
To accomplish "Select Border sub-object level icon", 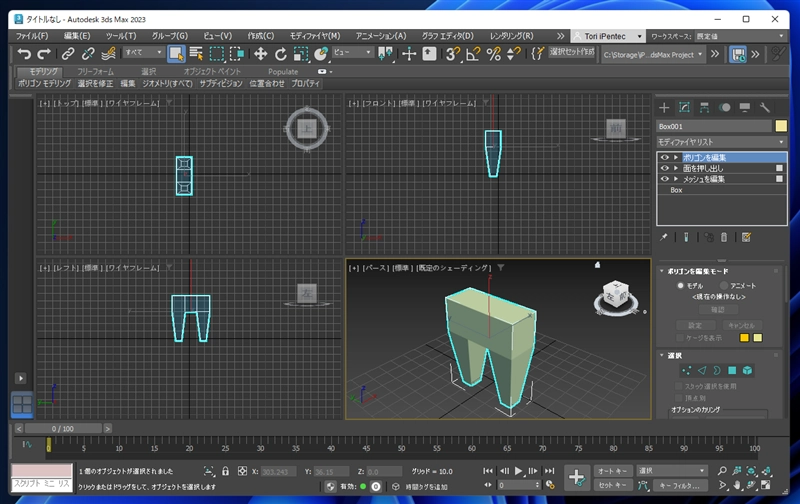I will coord(717,370).
